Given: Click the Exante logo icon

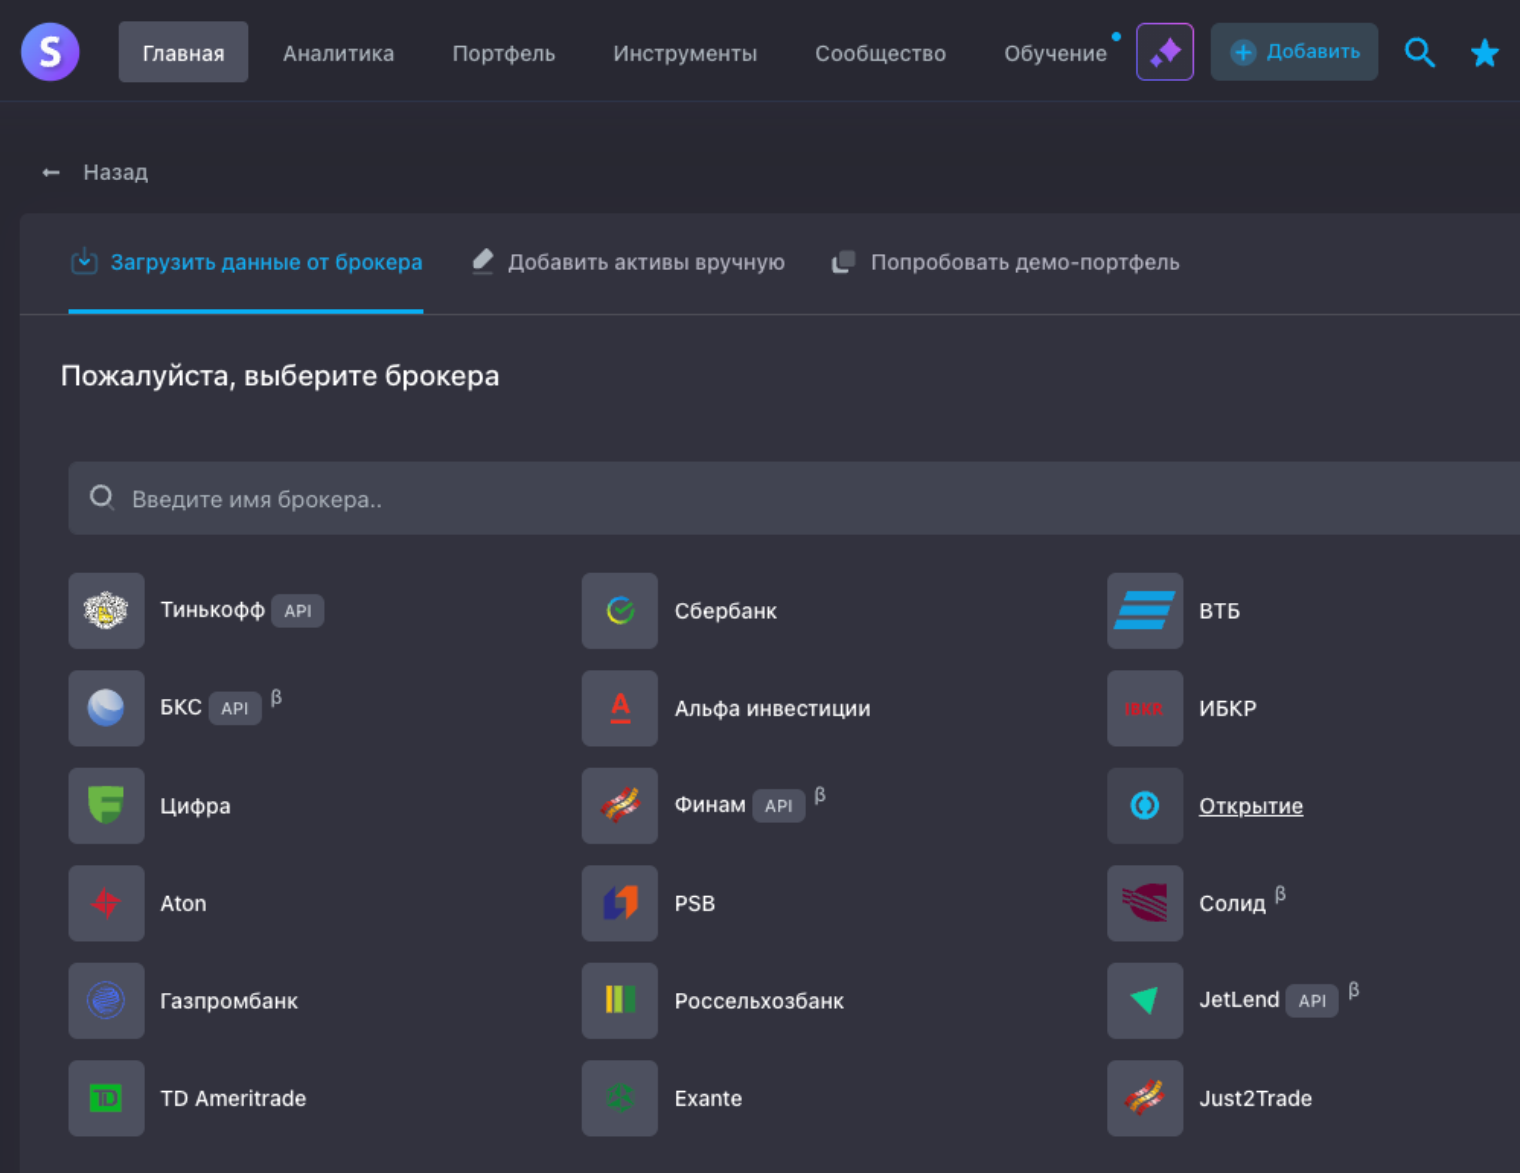Looking at the screenshot, I should click(620, 1098).
